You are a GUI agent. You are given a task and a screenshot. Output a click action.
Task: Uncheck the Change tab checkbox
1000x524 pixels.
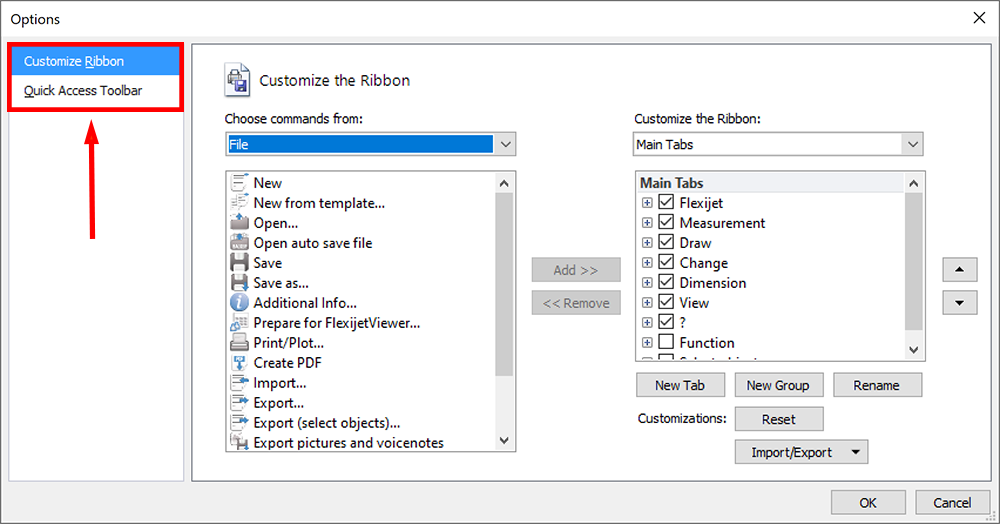(666, 262)
